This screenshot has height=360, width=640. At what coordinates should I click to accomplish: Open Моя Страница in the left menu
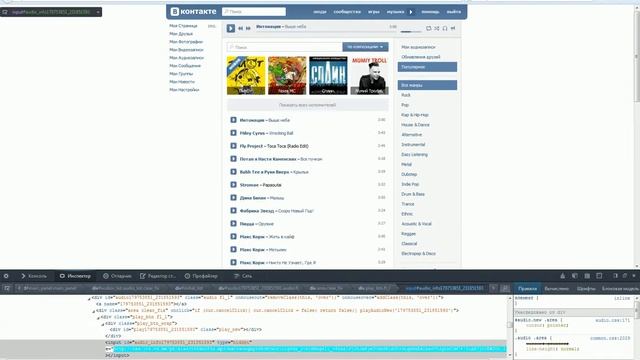(183, 26)
